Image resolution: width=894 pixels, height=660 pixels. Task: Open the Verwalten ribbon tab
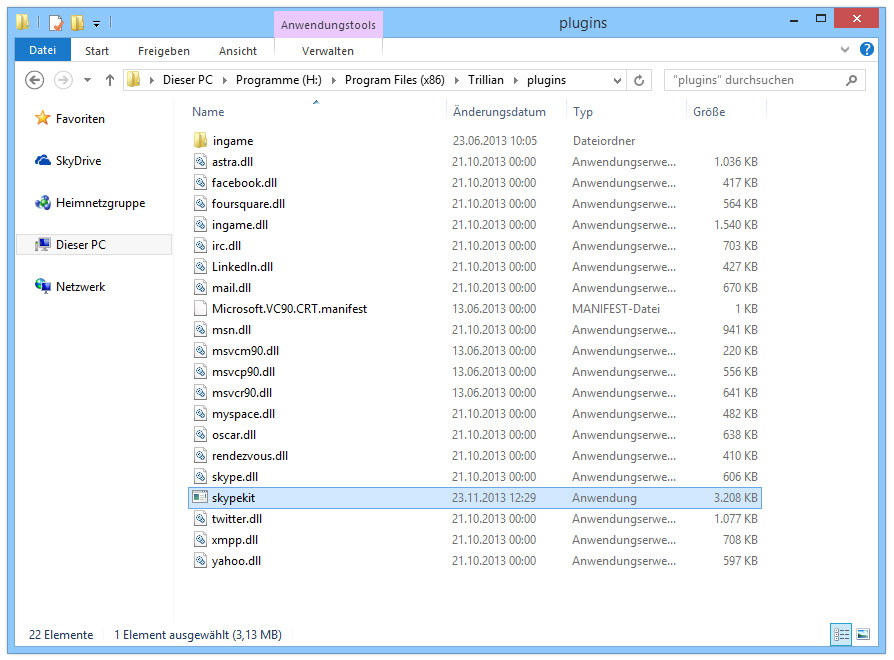coord(328,51)
